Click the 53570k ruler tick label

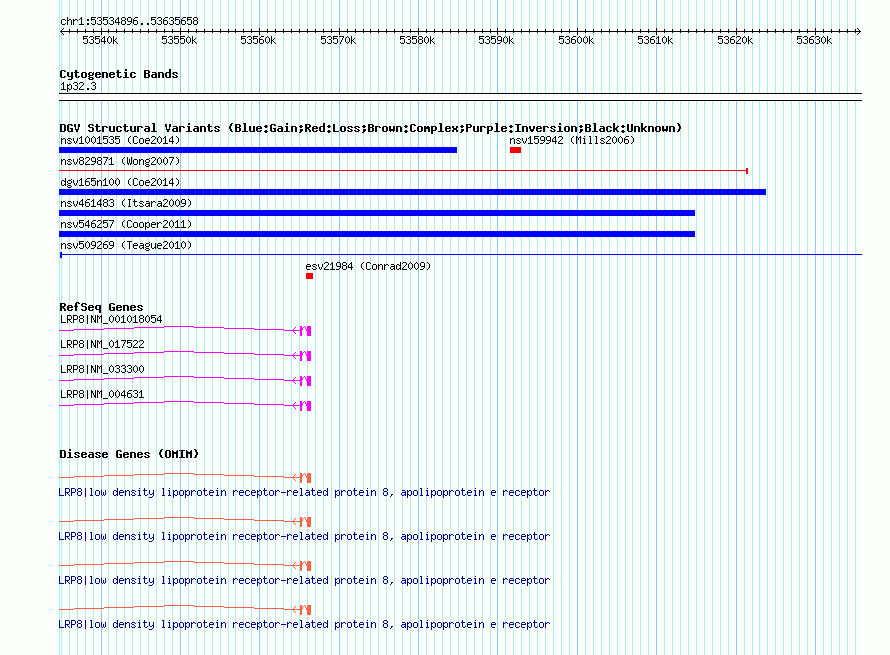pyautogui.click(x=338, y=40)
